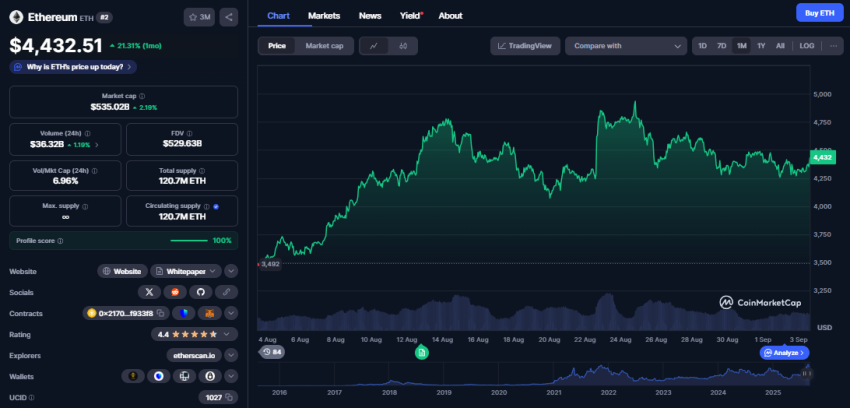
Task: Click the blue shield wallet icon in Contracts
Action: 183,313
